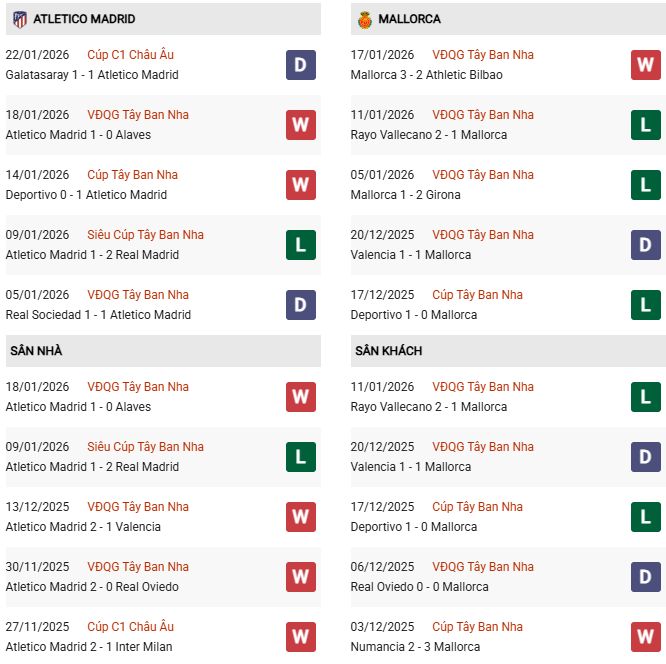This screenshot has width=666, height=664.
Task: Click D badge beside Real Oviedo 0 - 0 Mallorca
Action: [646, 577]
